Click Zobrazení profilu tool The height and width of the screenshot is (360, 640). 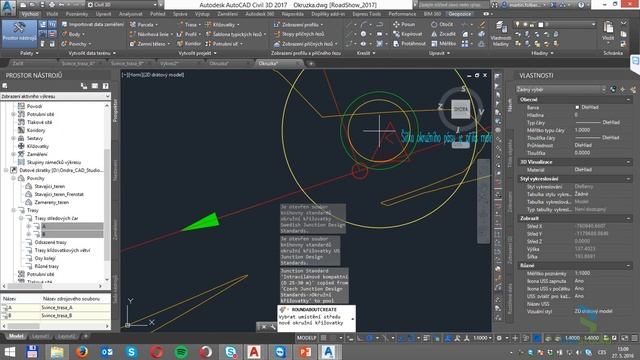pos(299,24)
